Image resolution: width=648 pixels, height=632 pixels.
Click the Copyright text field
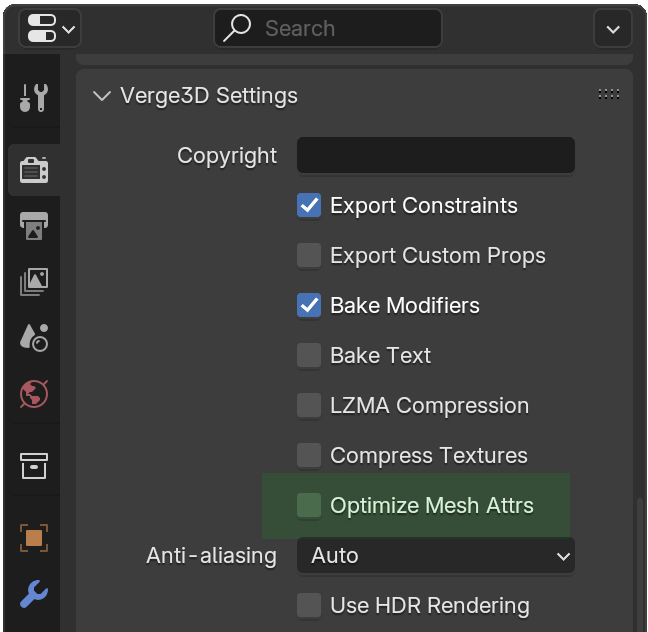(436, 155)
